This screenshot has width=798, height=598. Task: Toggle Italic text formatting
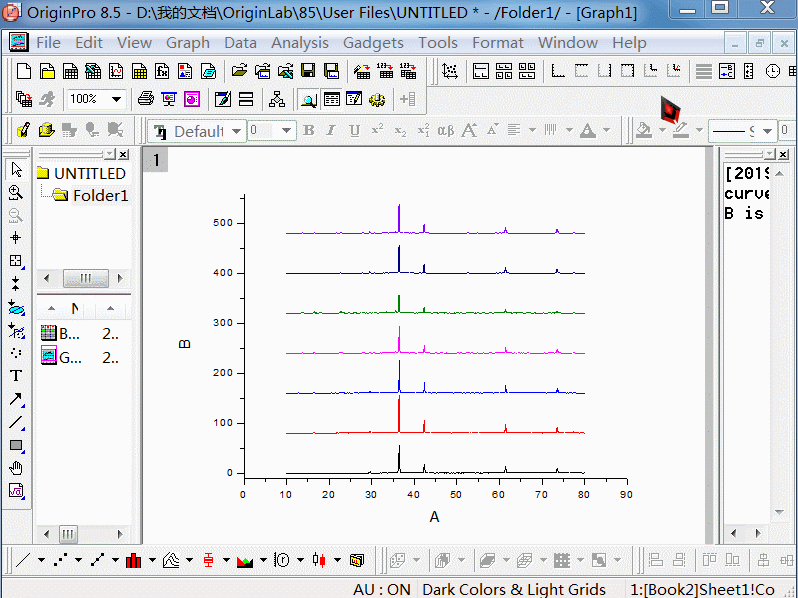(x=332, y=131)
